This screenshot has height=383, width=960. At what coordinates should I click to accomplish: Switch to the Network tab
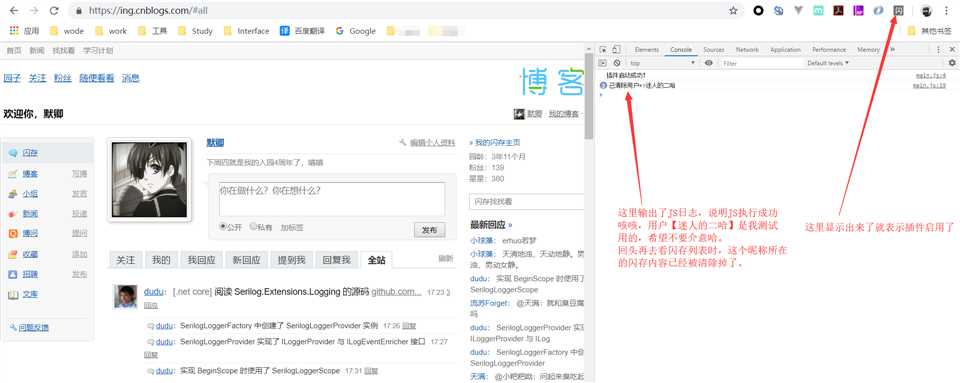747,50
